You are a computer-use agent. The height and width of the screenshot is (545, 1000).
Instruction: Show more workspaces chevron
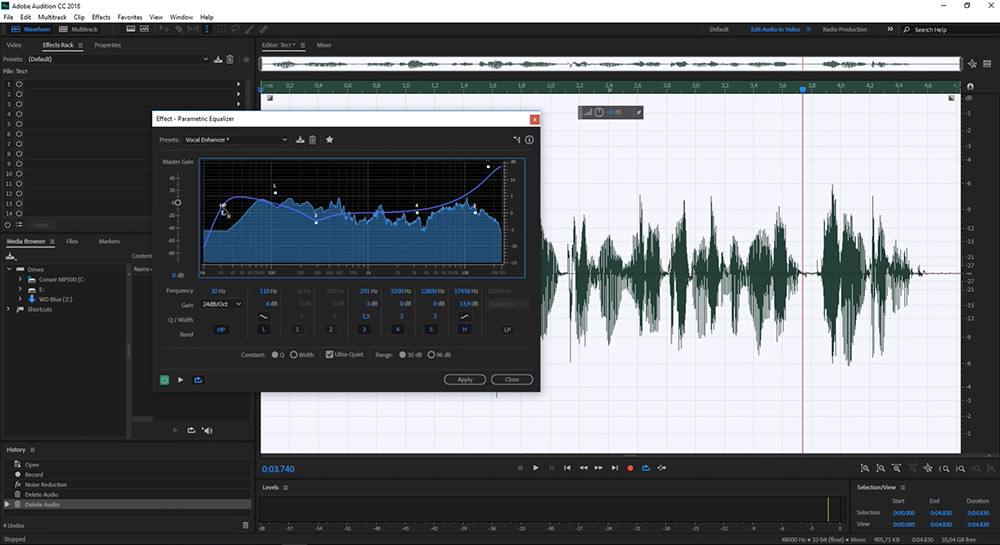(890, 29)
